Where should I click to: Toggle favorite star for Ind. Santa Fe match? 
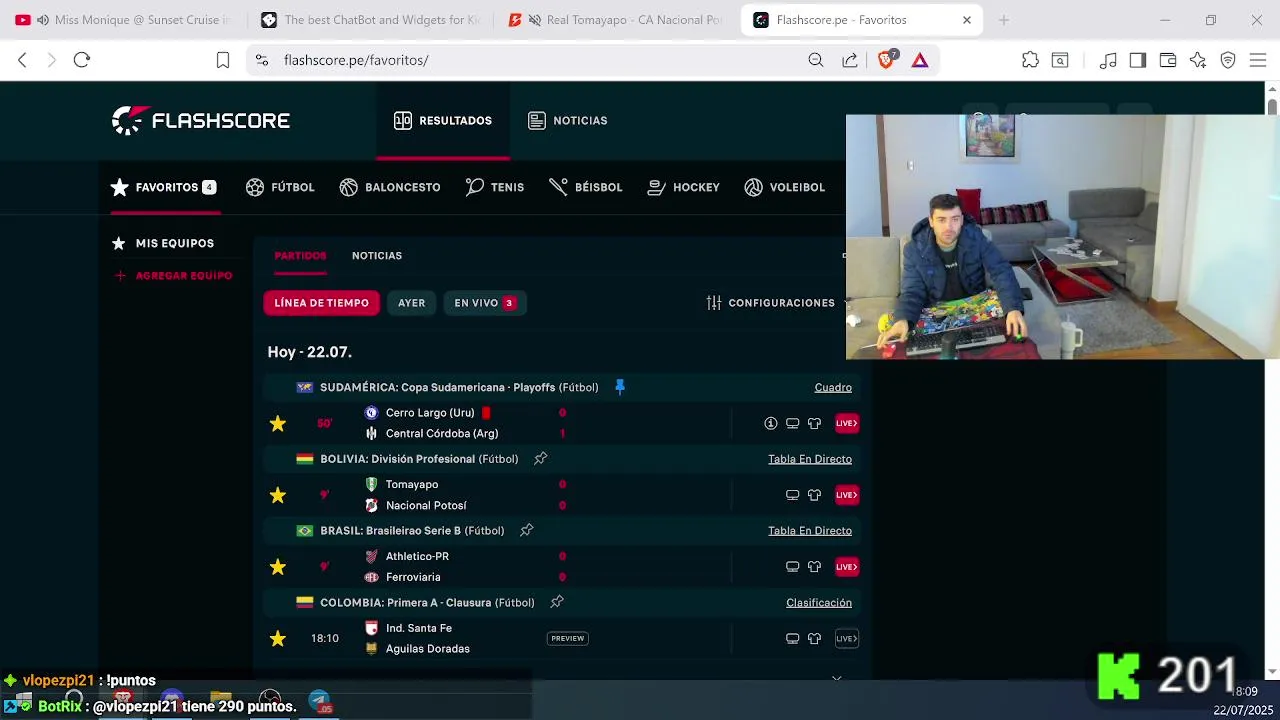click(278, 638)
